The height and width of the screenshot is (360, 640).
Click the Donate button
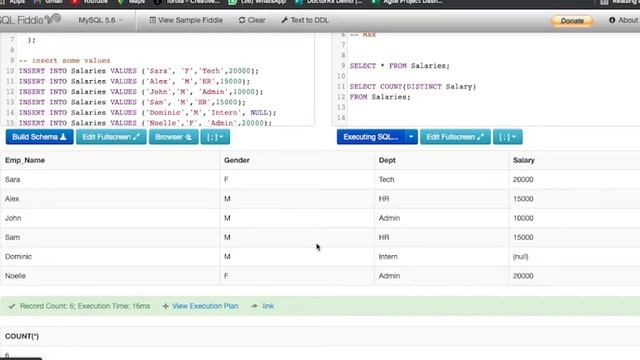[572, 20]
